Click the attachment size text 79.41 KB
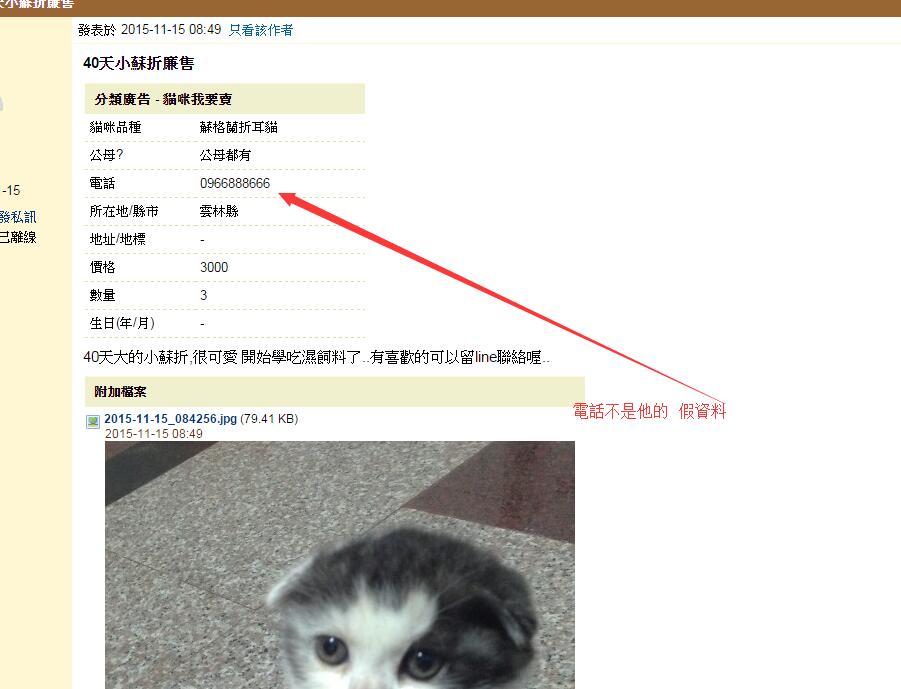The width and height of the screenshot is (901, 689). tap(269, 418)
